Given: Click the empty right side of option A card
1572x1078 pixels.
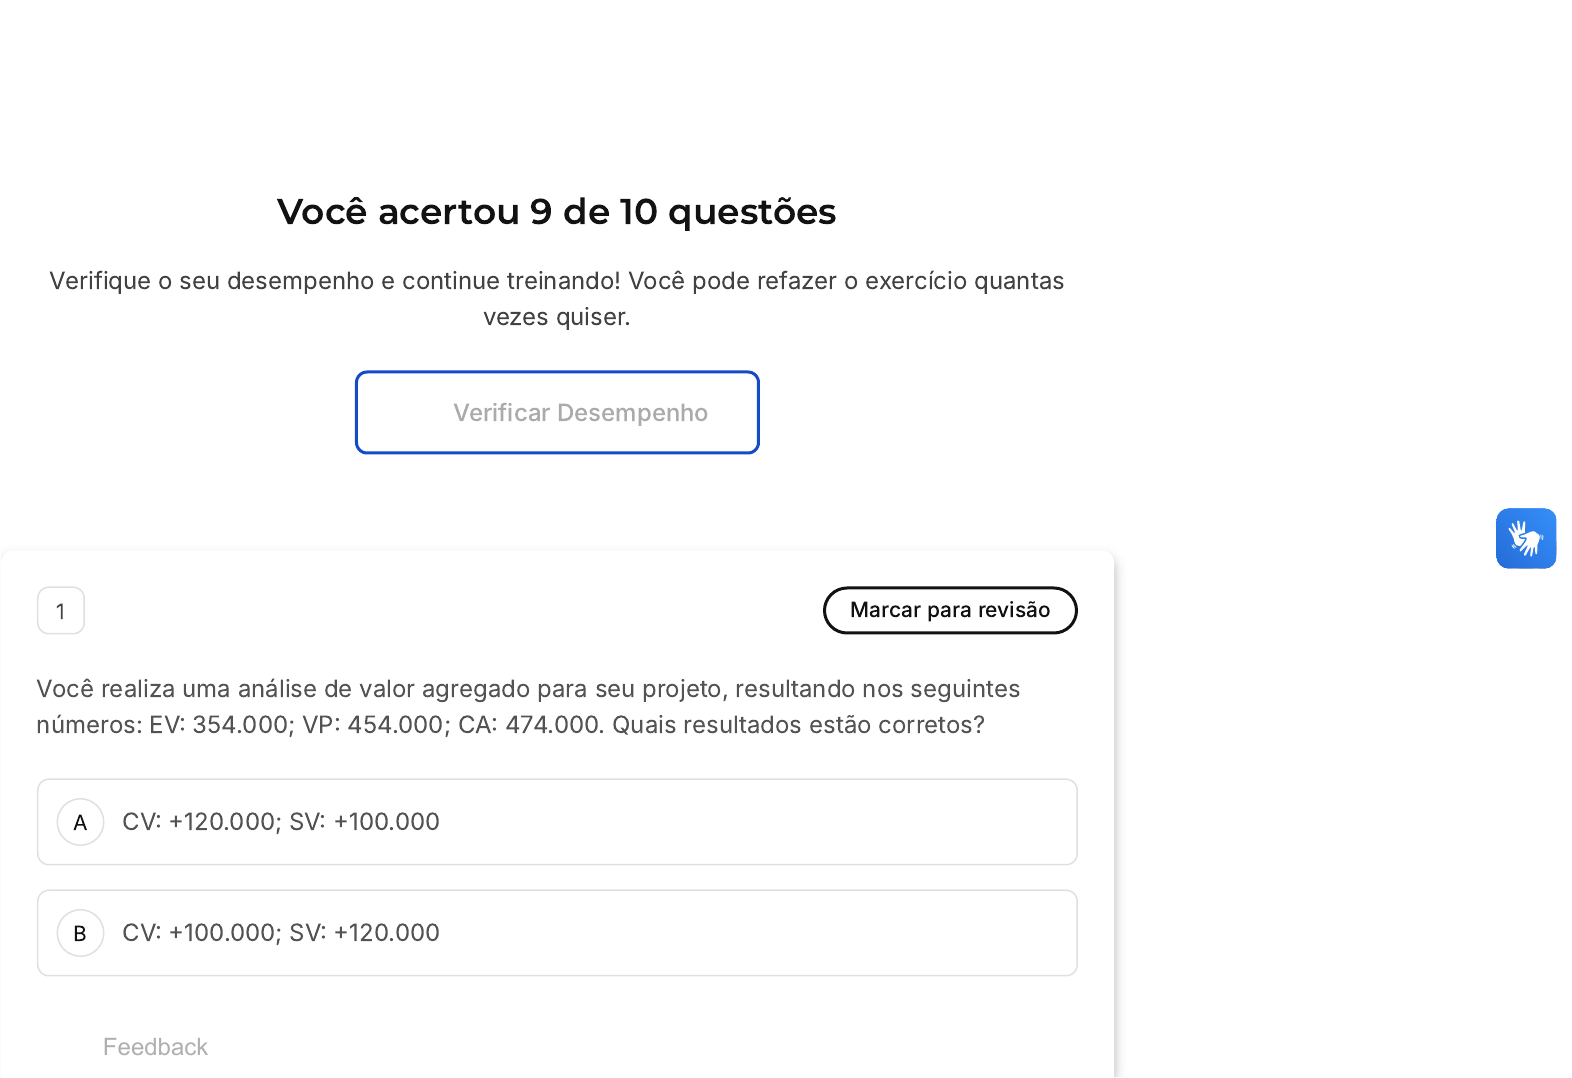Looking at the screenshot, I should (800, 822).
